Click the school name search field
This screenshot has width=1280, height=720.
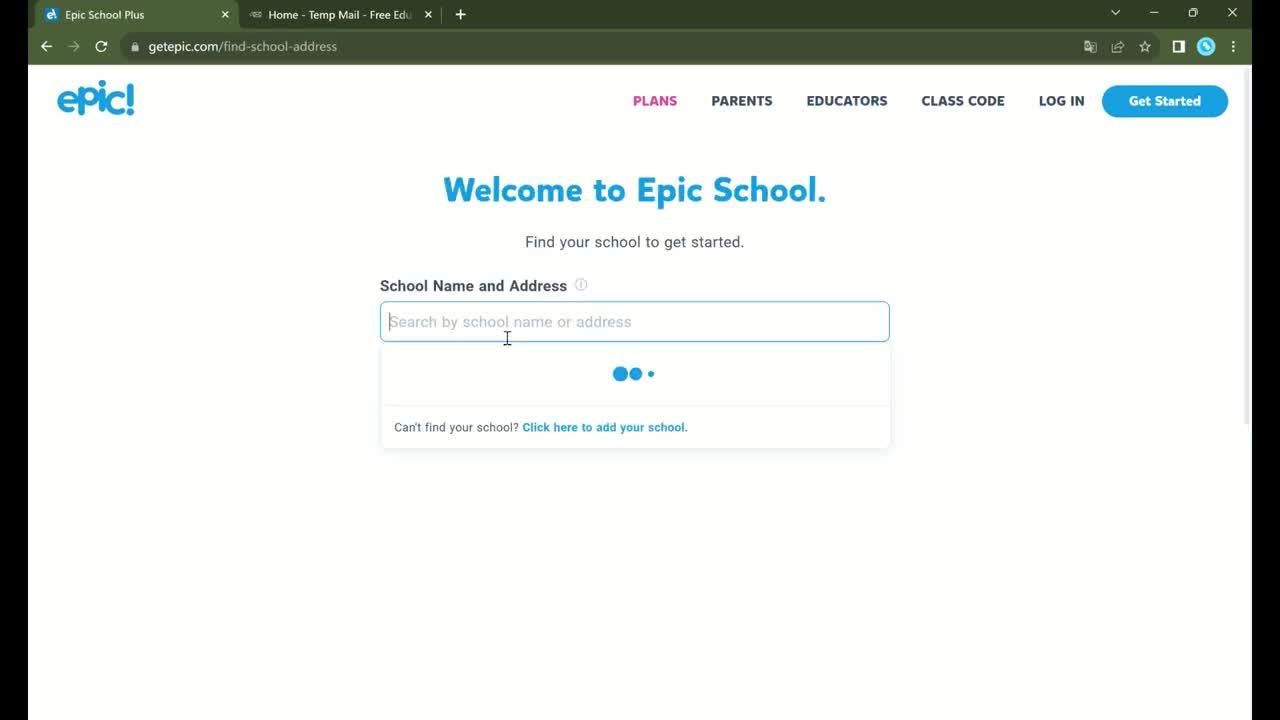[x=634, y=321]
